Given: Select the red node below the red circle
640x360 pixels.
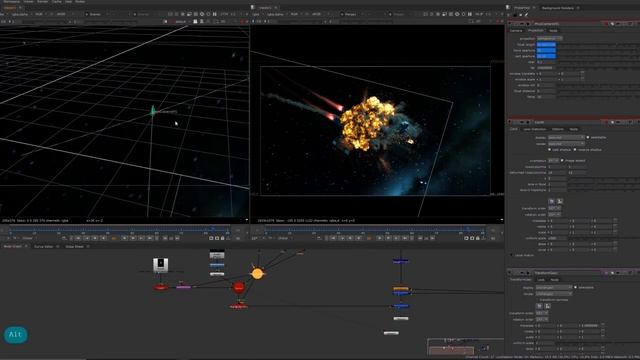Looking at the screenshot, I should coord(238,306).
